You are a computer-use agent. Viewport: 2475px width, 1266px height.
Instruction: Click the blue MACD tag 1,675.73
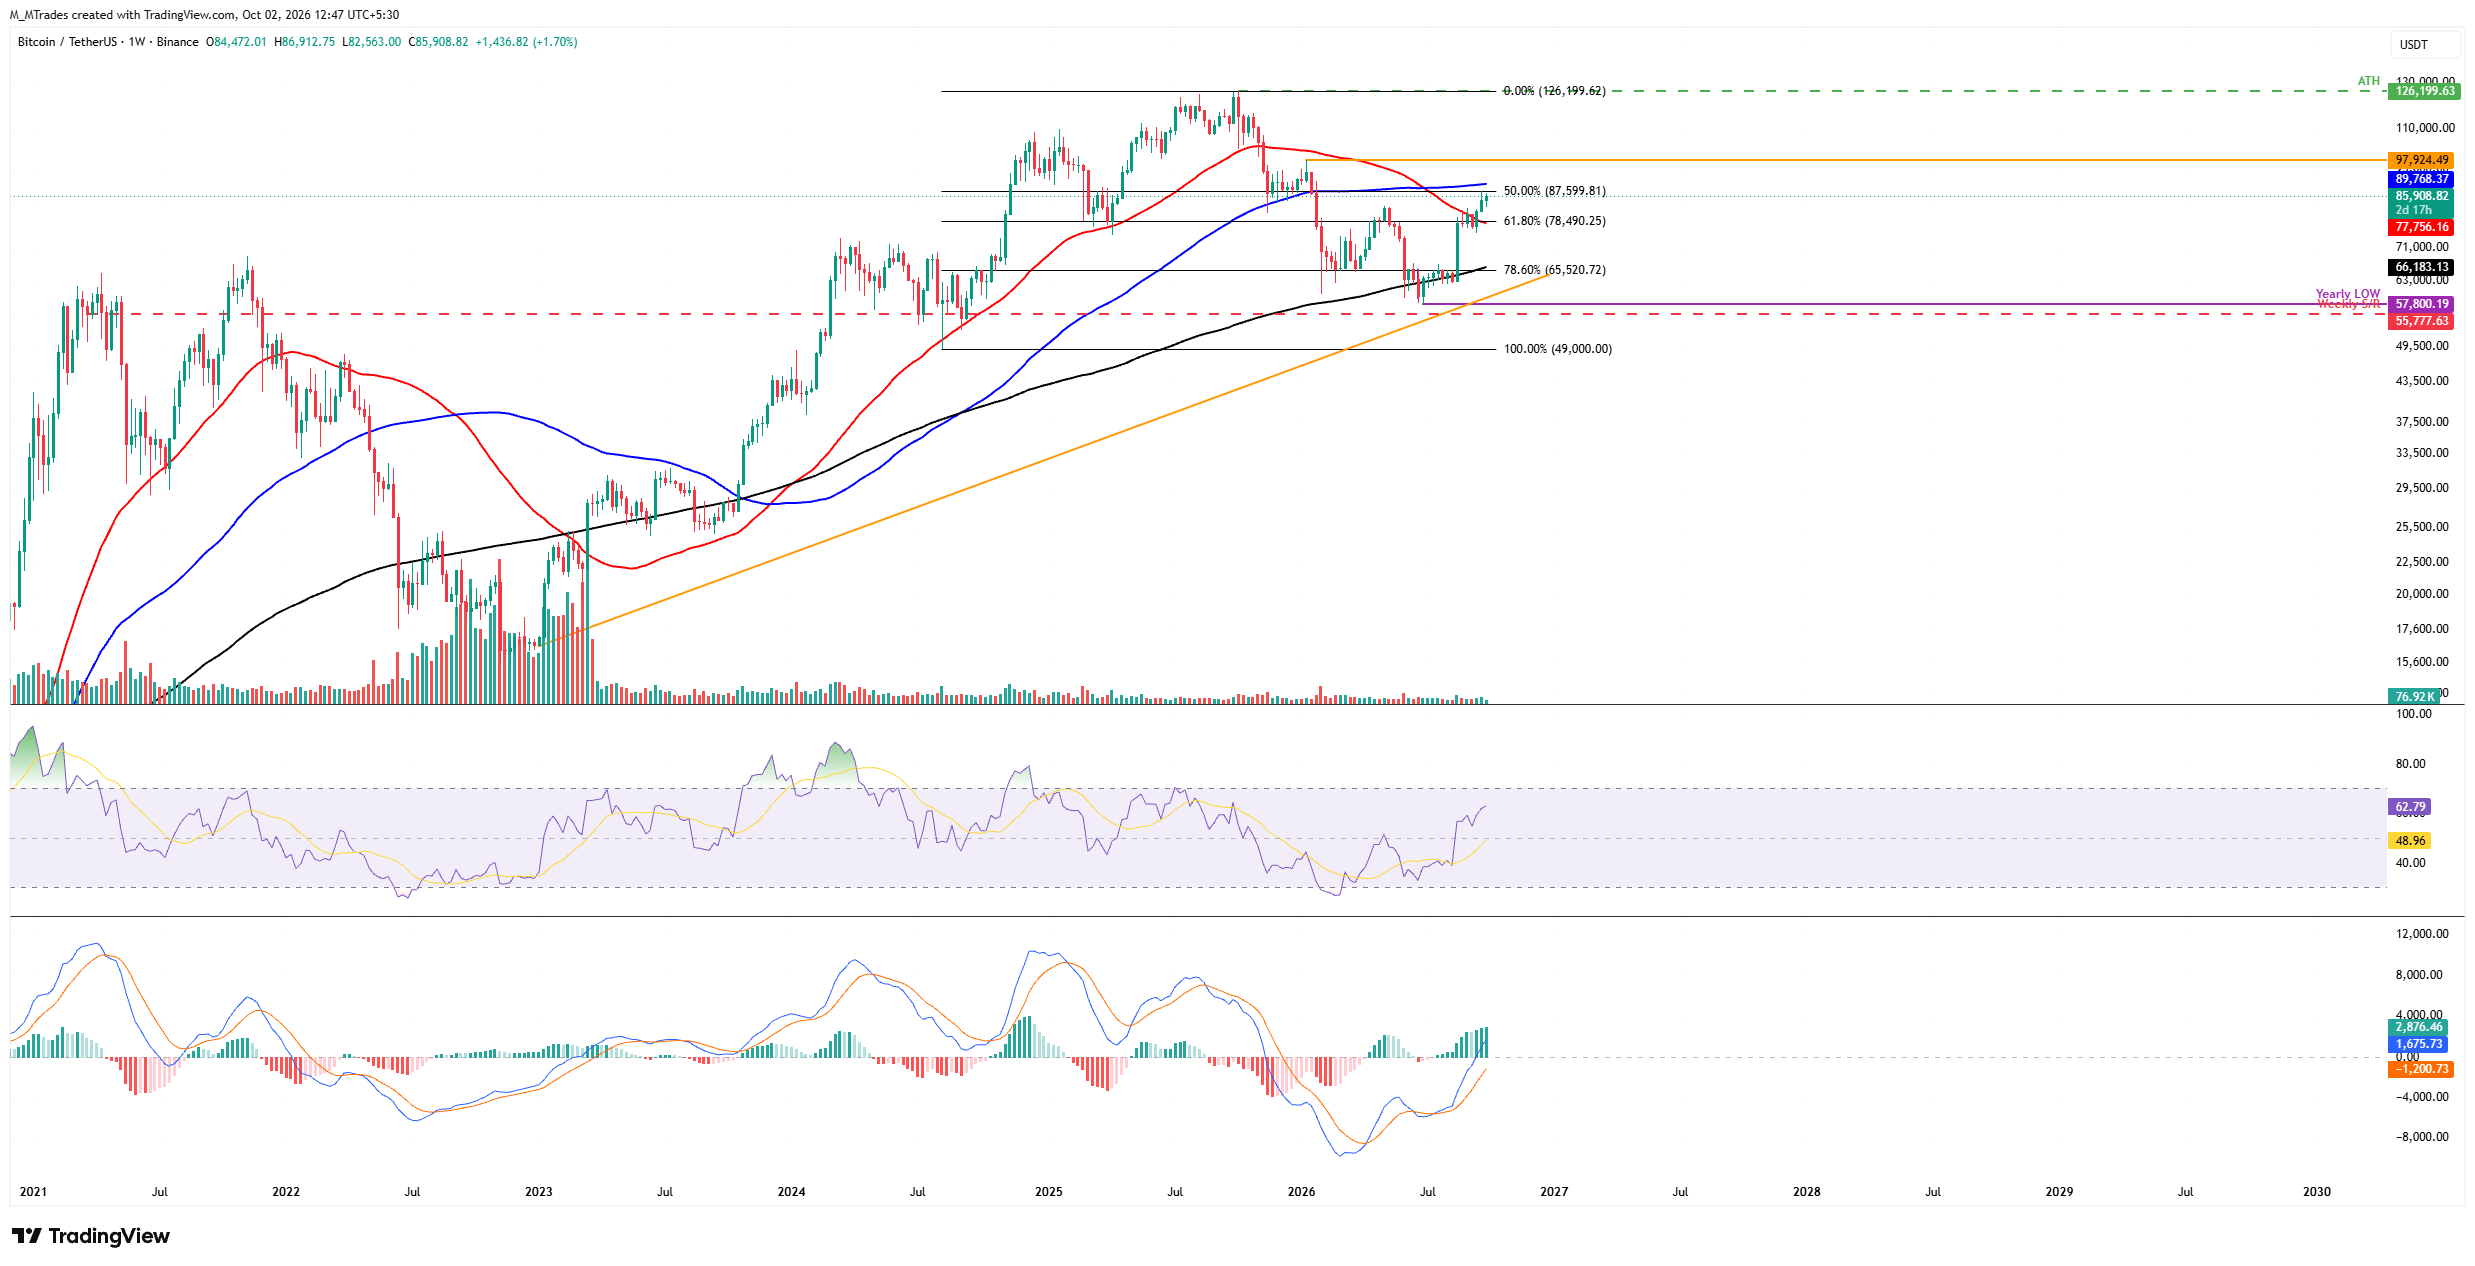coord(2419,1044)
